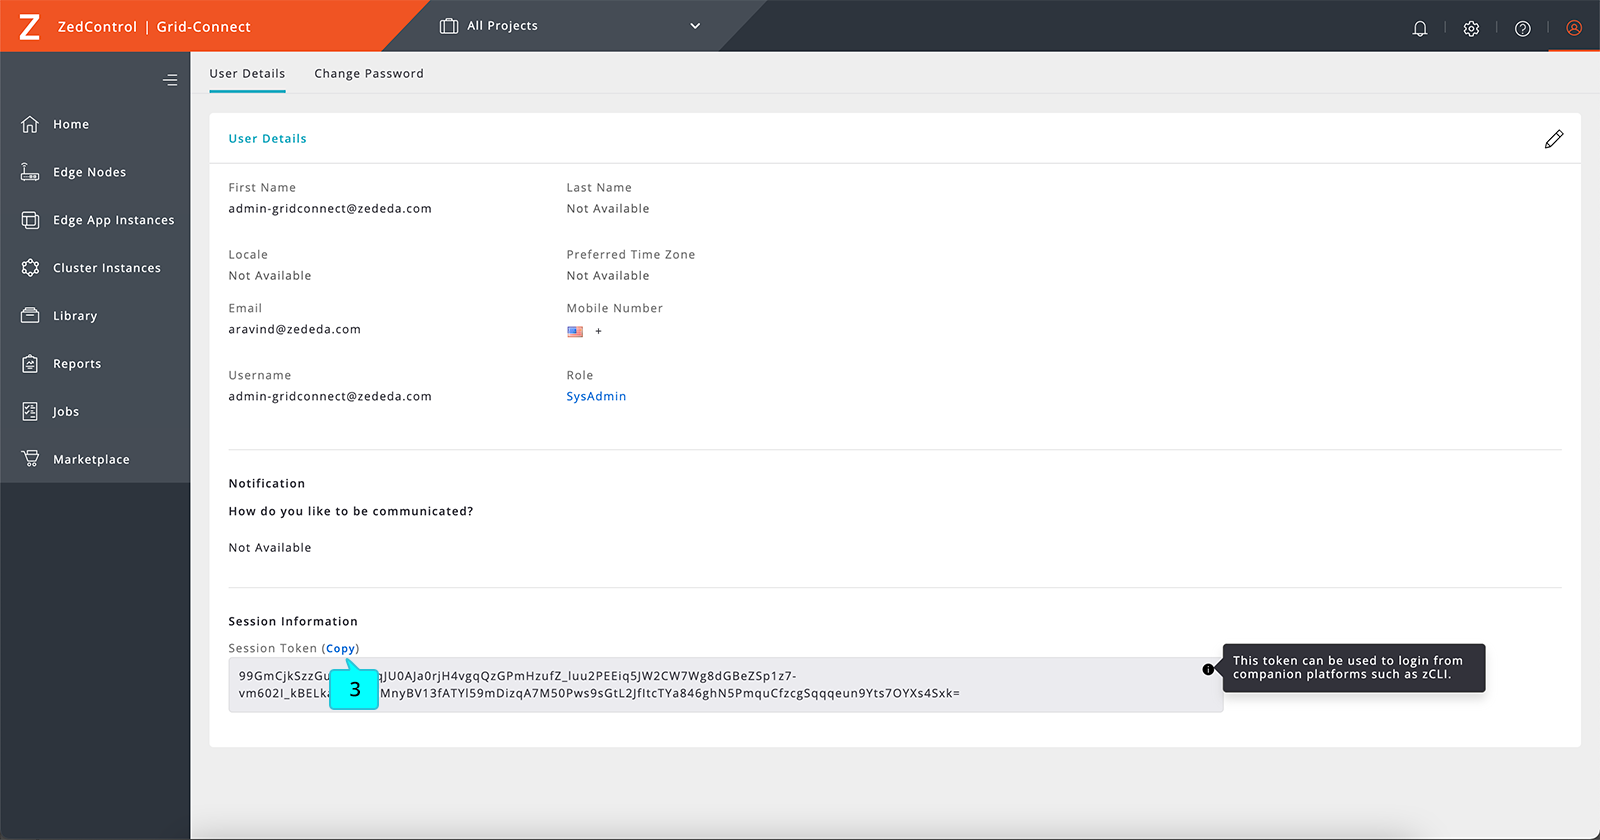Click the Home house icon
The width and height of the screenshot is (1600, 840).
point(30,124)
